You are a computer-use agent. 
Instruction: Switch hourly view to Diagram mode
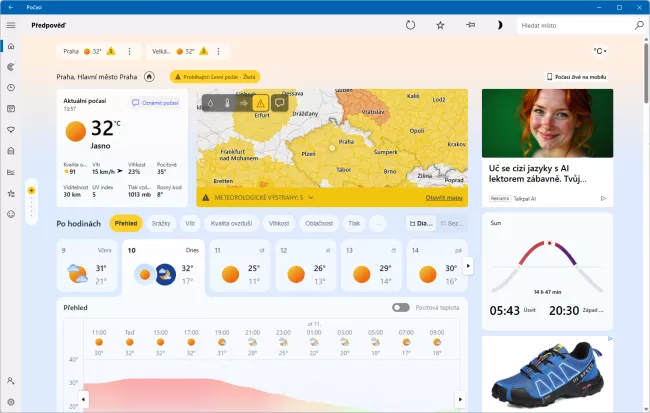tap(421, 223)
